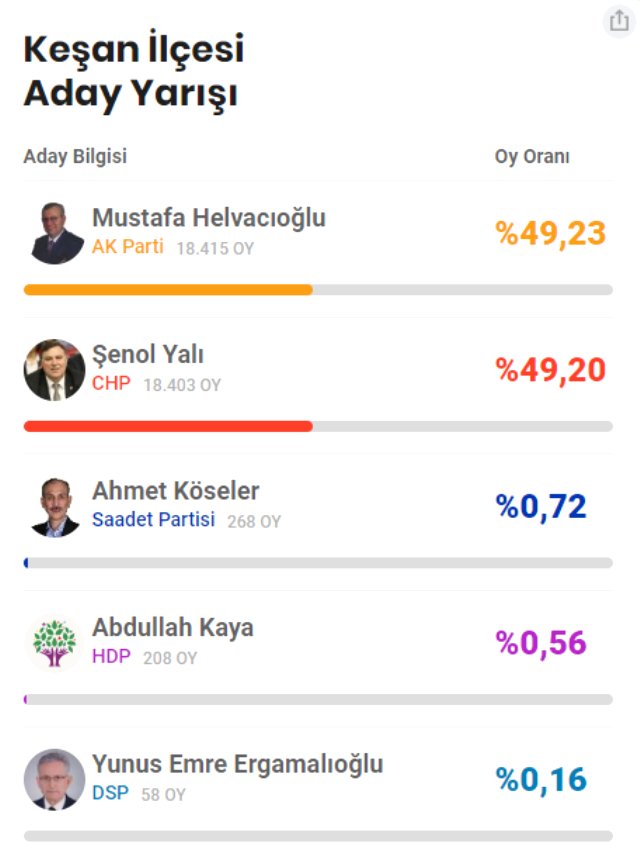Open Yunus Emre Ergamalıoğlu candidate name

[237, 764]
